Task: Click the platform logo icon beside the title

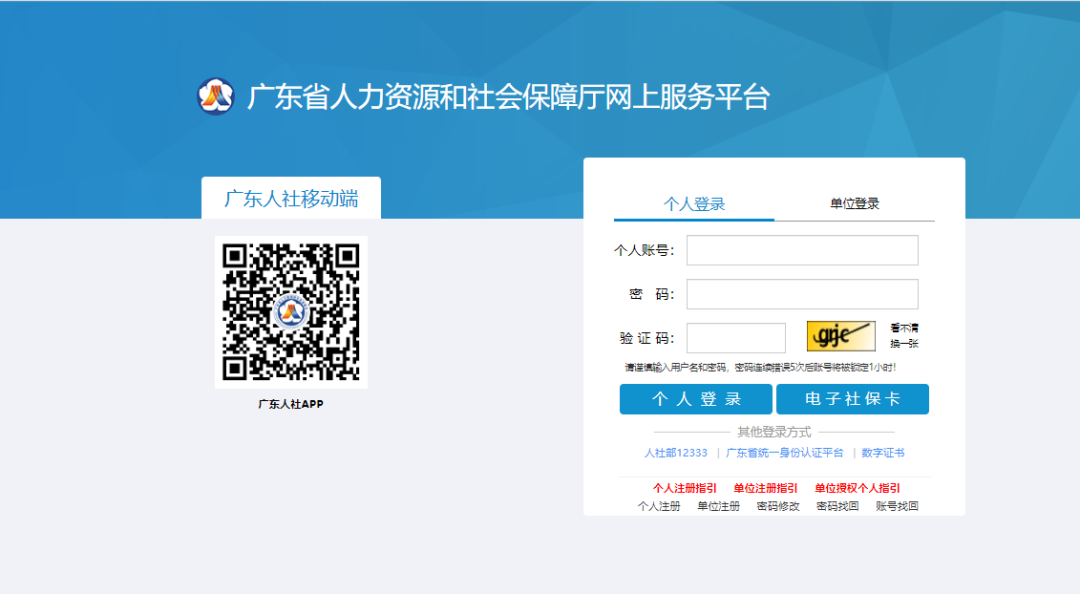Action: pyautogui.click(x=216, y=96)
